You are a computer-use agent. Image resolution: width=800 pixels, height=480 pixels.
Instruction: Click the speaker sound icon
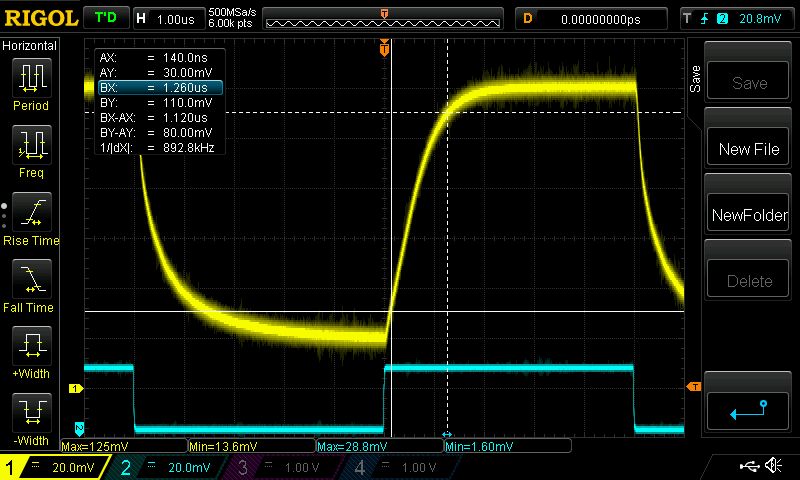[x=773, y=465]
